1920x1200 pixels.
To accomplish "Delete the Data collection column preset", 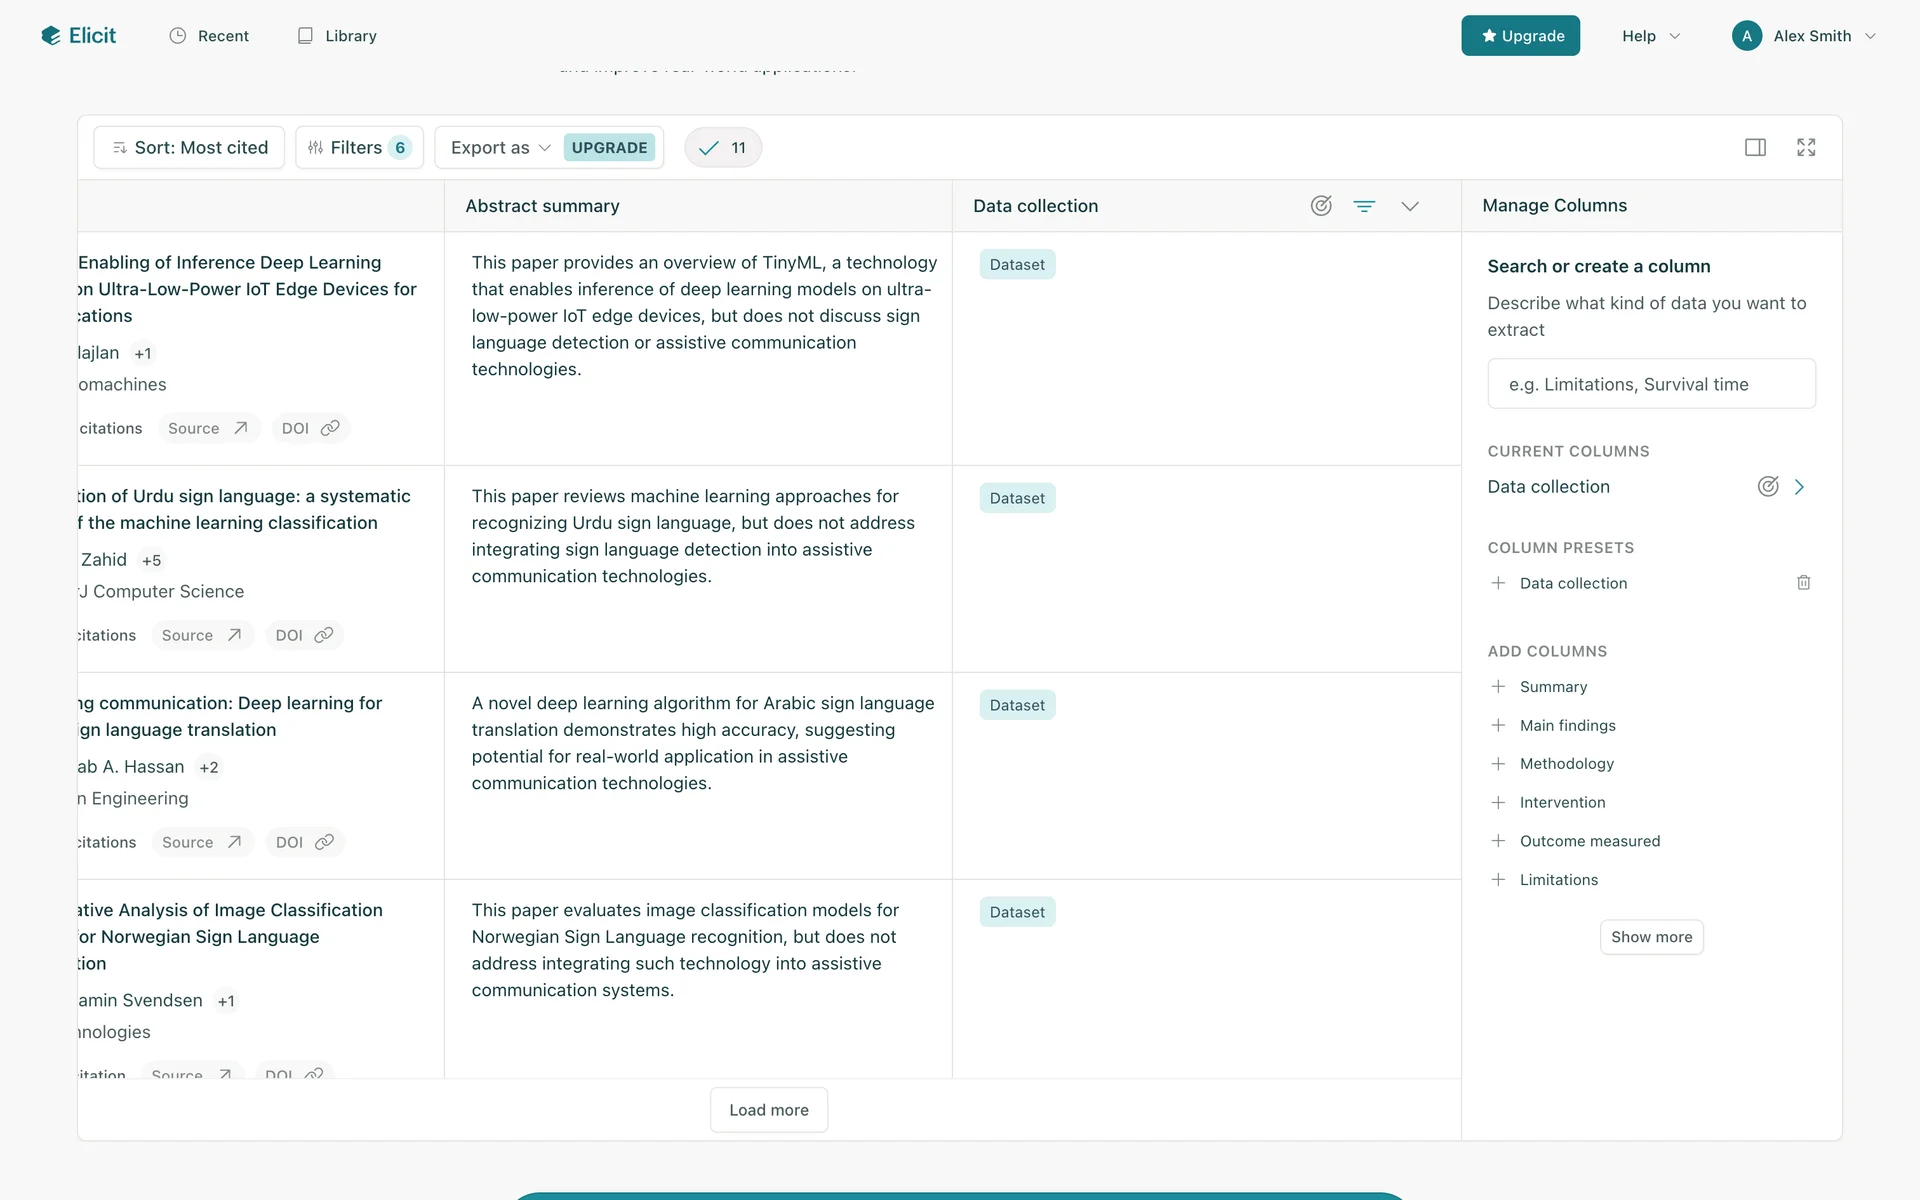I will [1803, 583].
